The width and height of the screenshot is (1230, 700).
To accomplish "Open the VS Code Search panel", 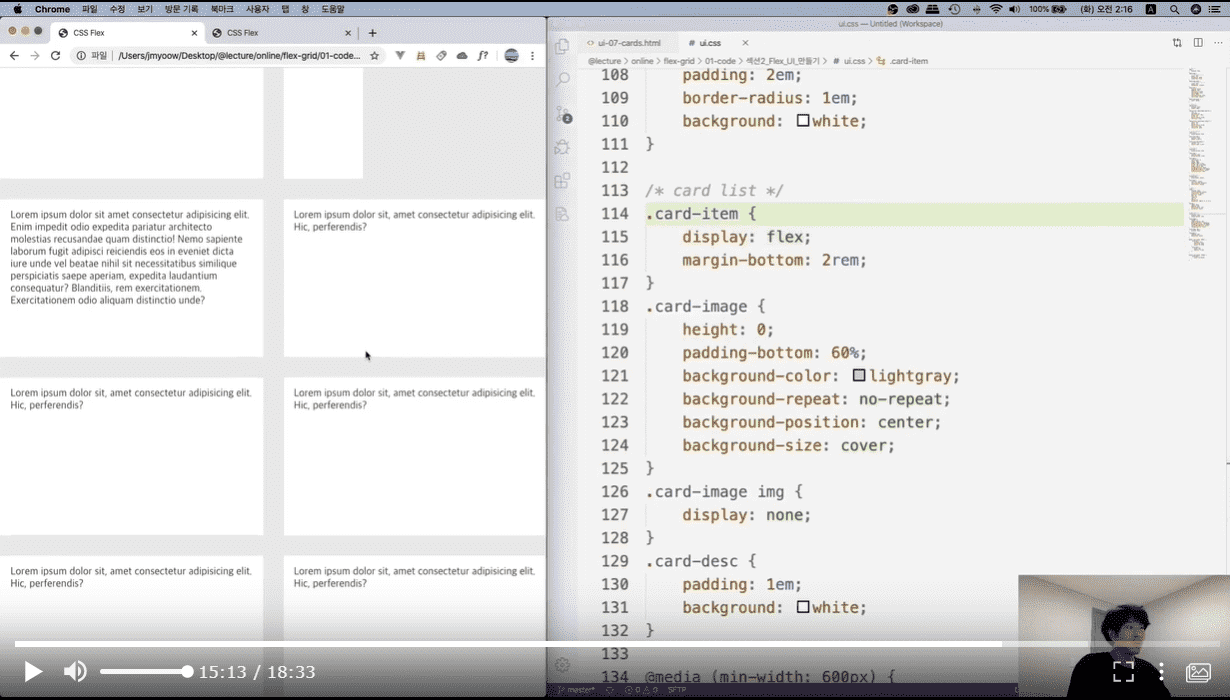I will pyautogui.click(x=562, y=80).
